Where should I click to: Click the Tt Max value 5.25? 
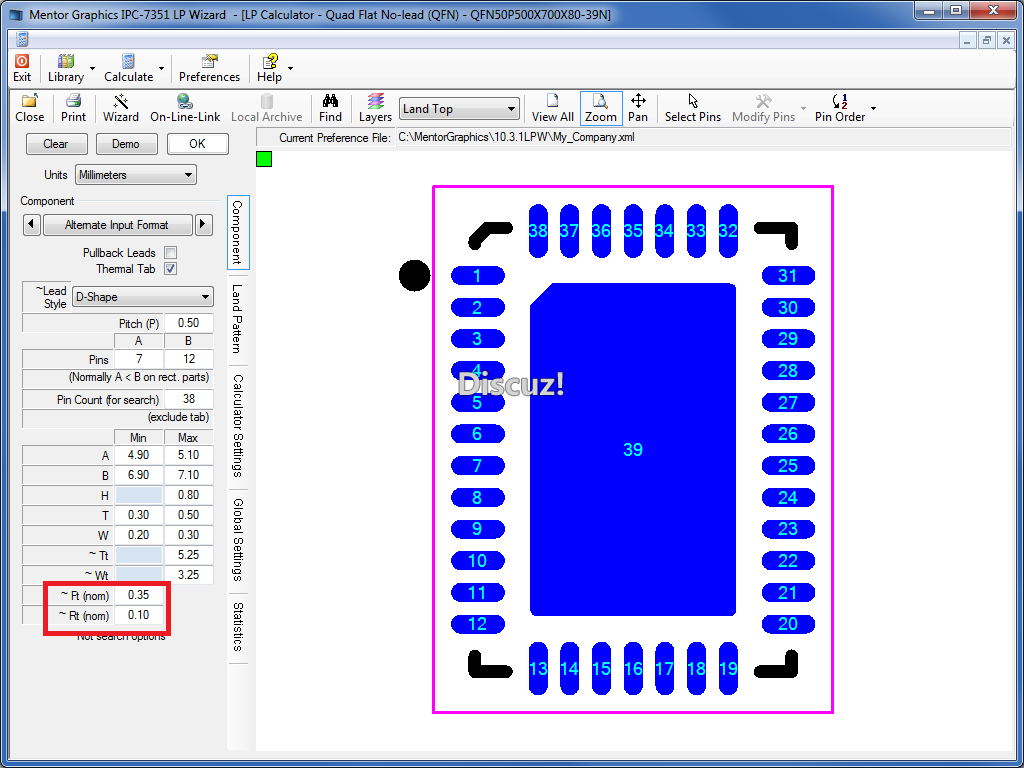coord(188,555)
